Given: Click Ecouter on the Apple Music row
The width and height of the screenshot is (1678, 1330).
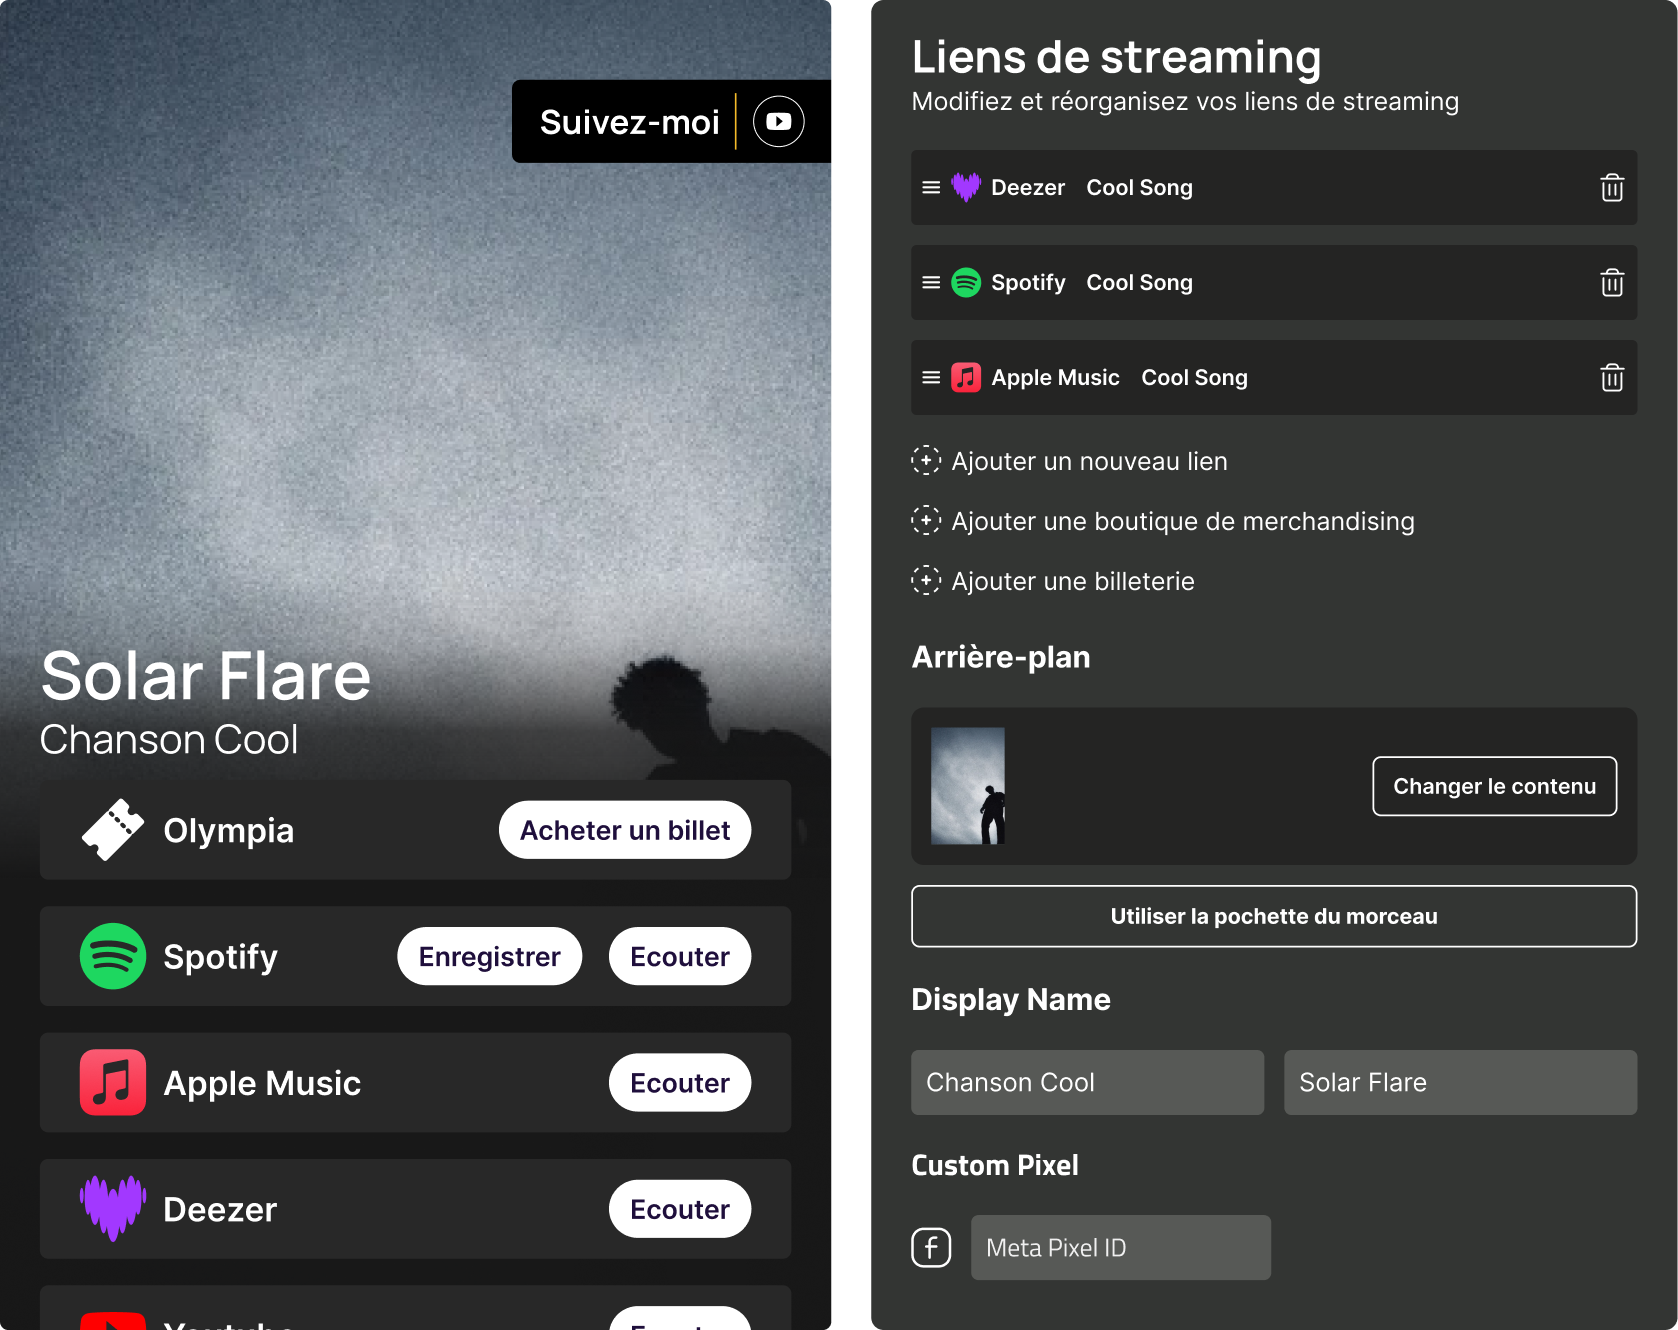Looking at the screenshot, I should (680, 1082).
